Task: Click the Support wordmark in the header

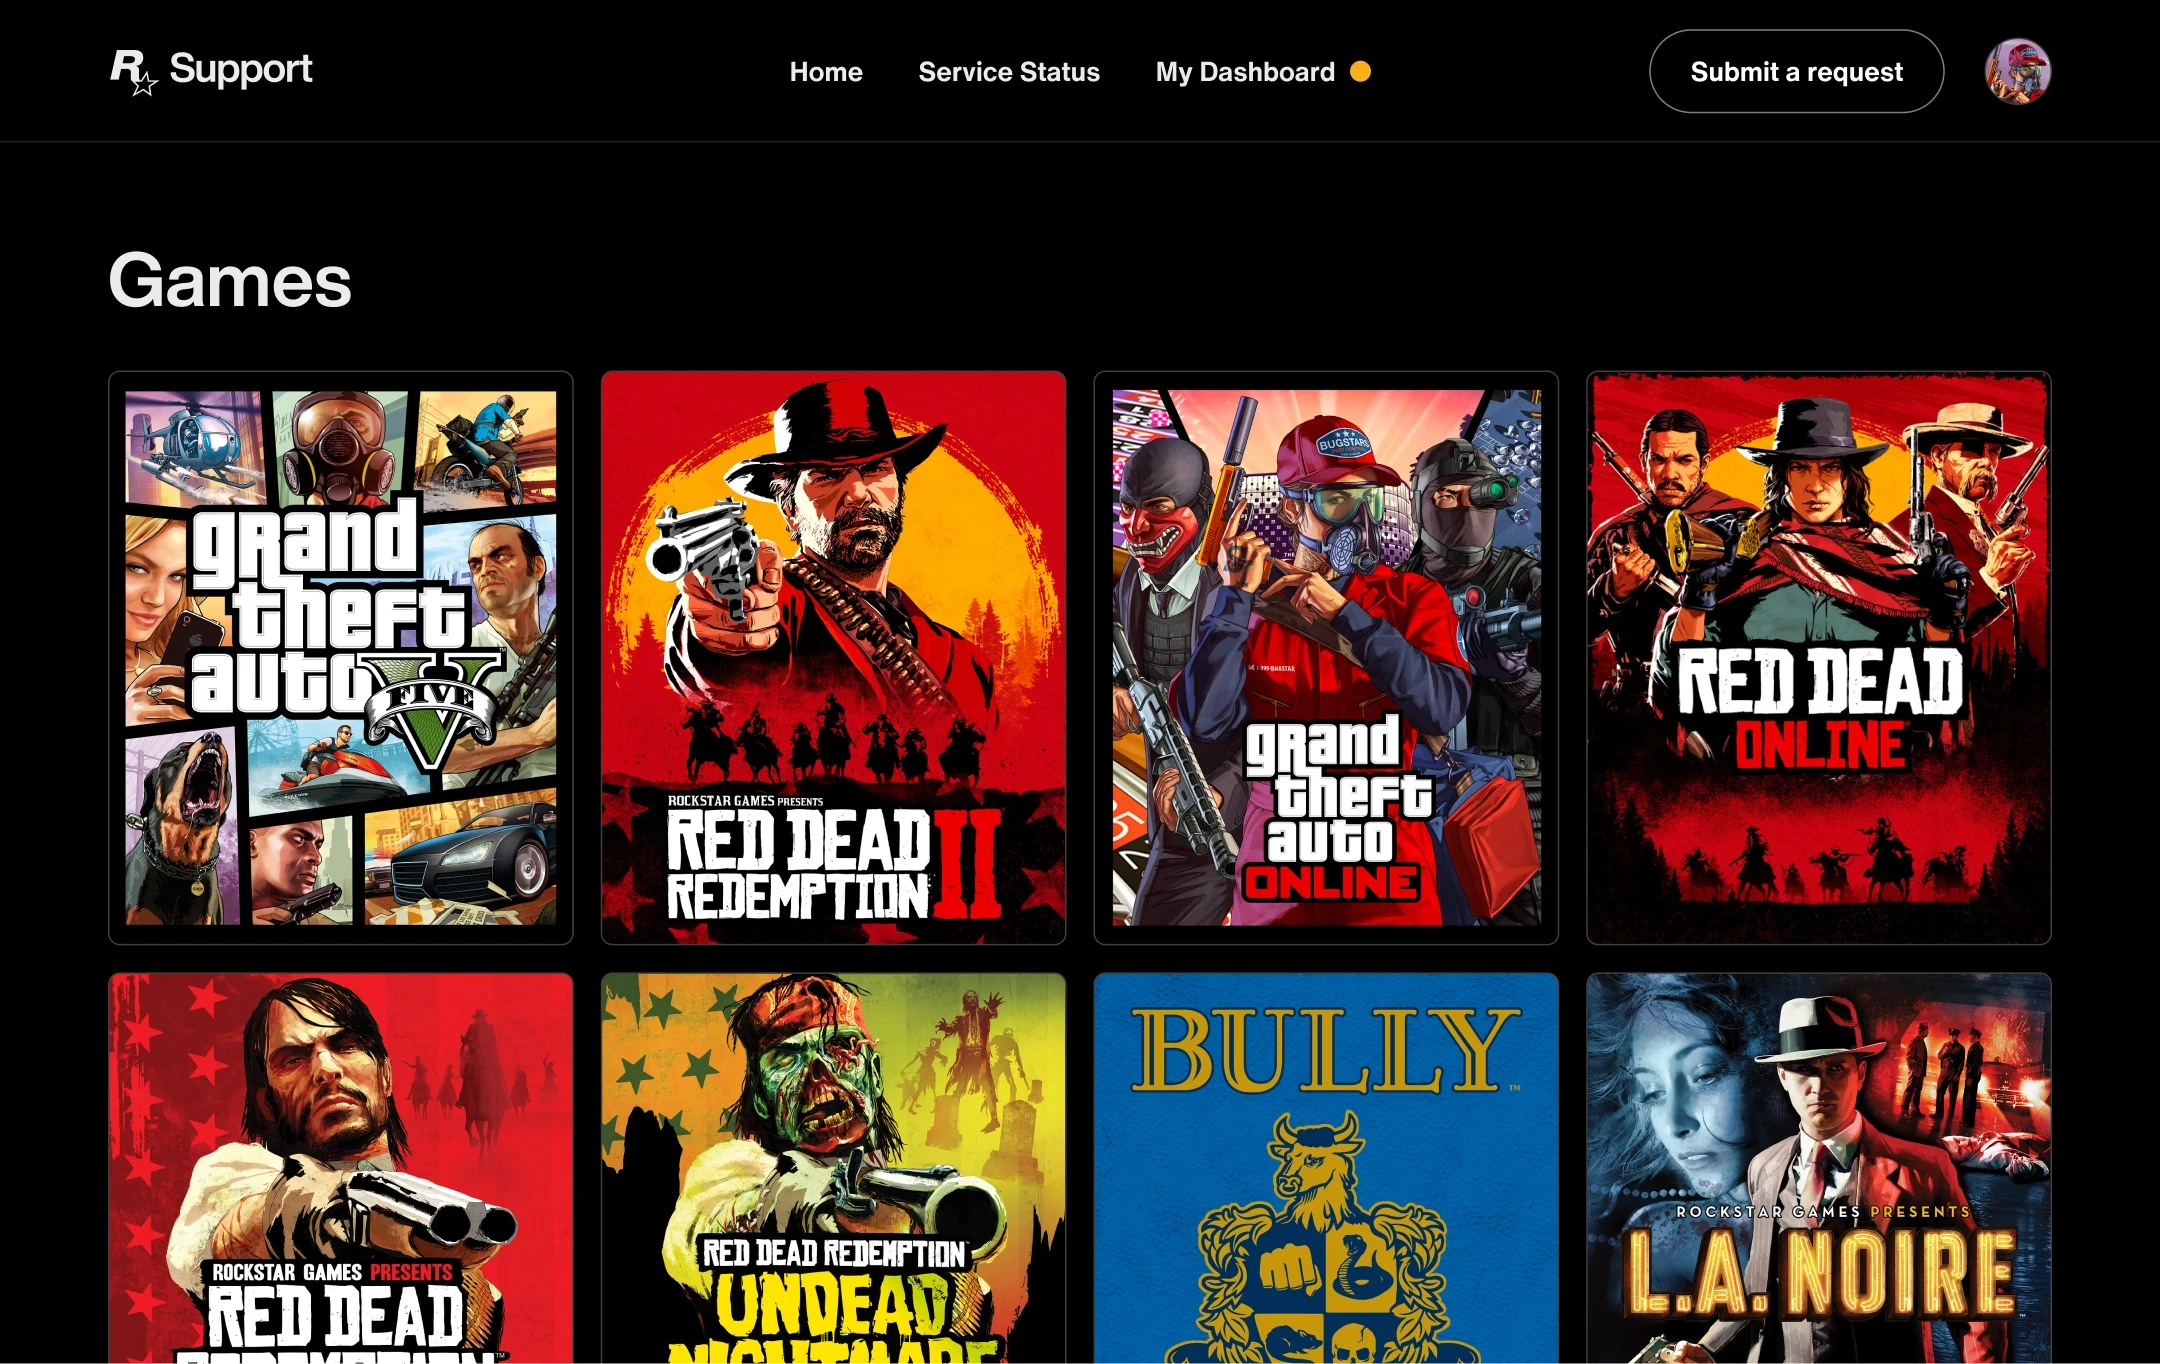Action: coord(240,69)
